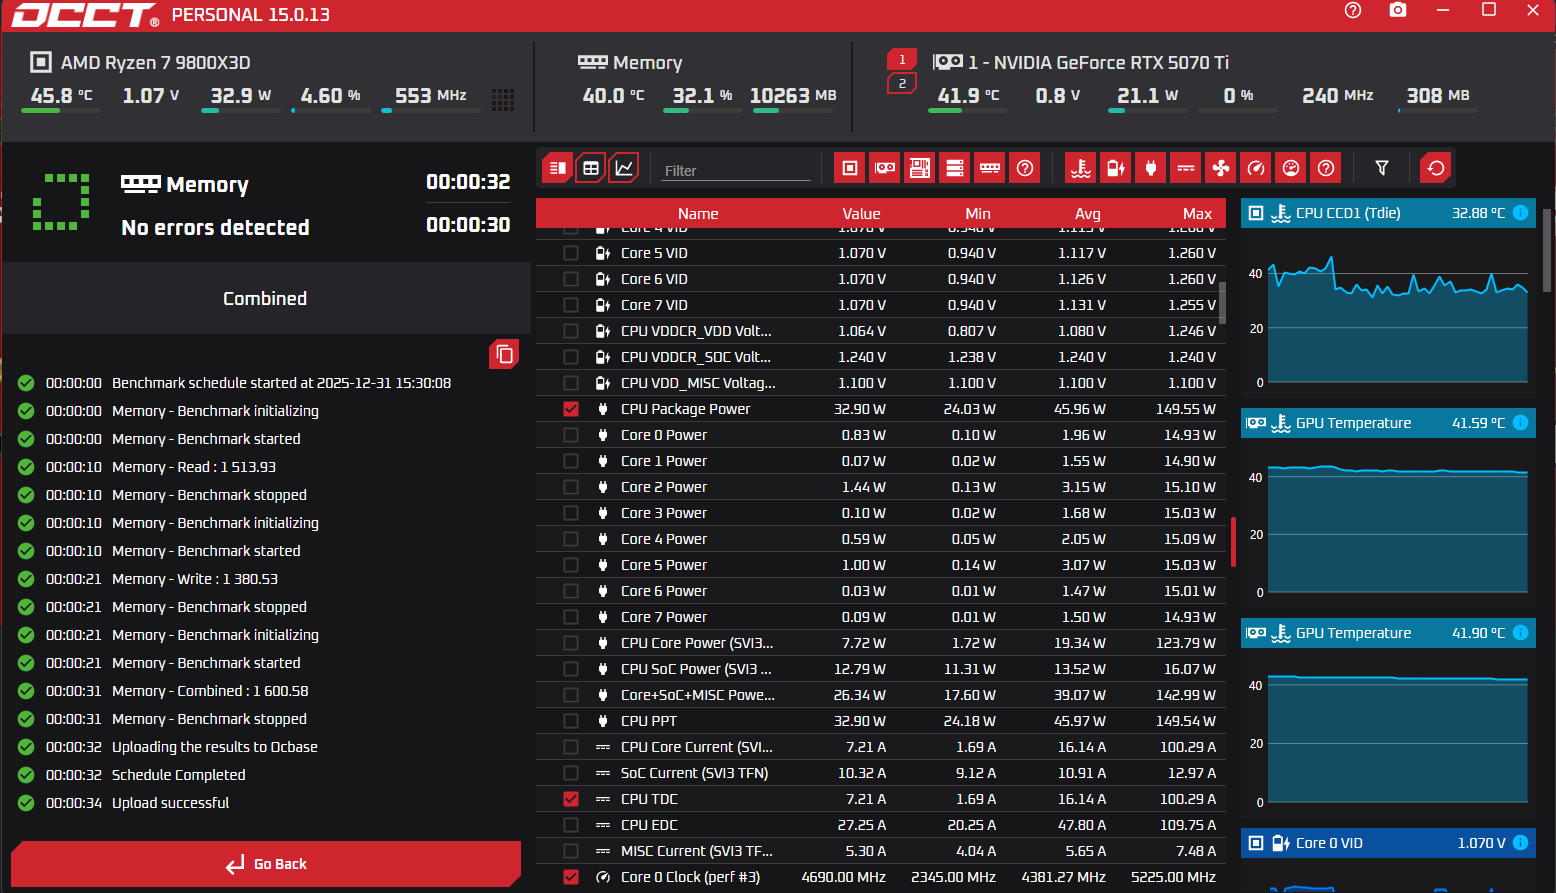Show only fan sensors
Screen dimensions: 1556x893
(x=1221, y=168)
